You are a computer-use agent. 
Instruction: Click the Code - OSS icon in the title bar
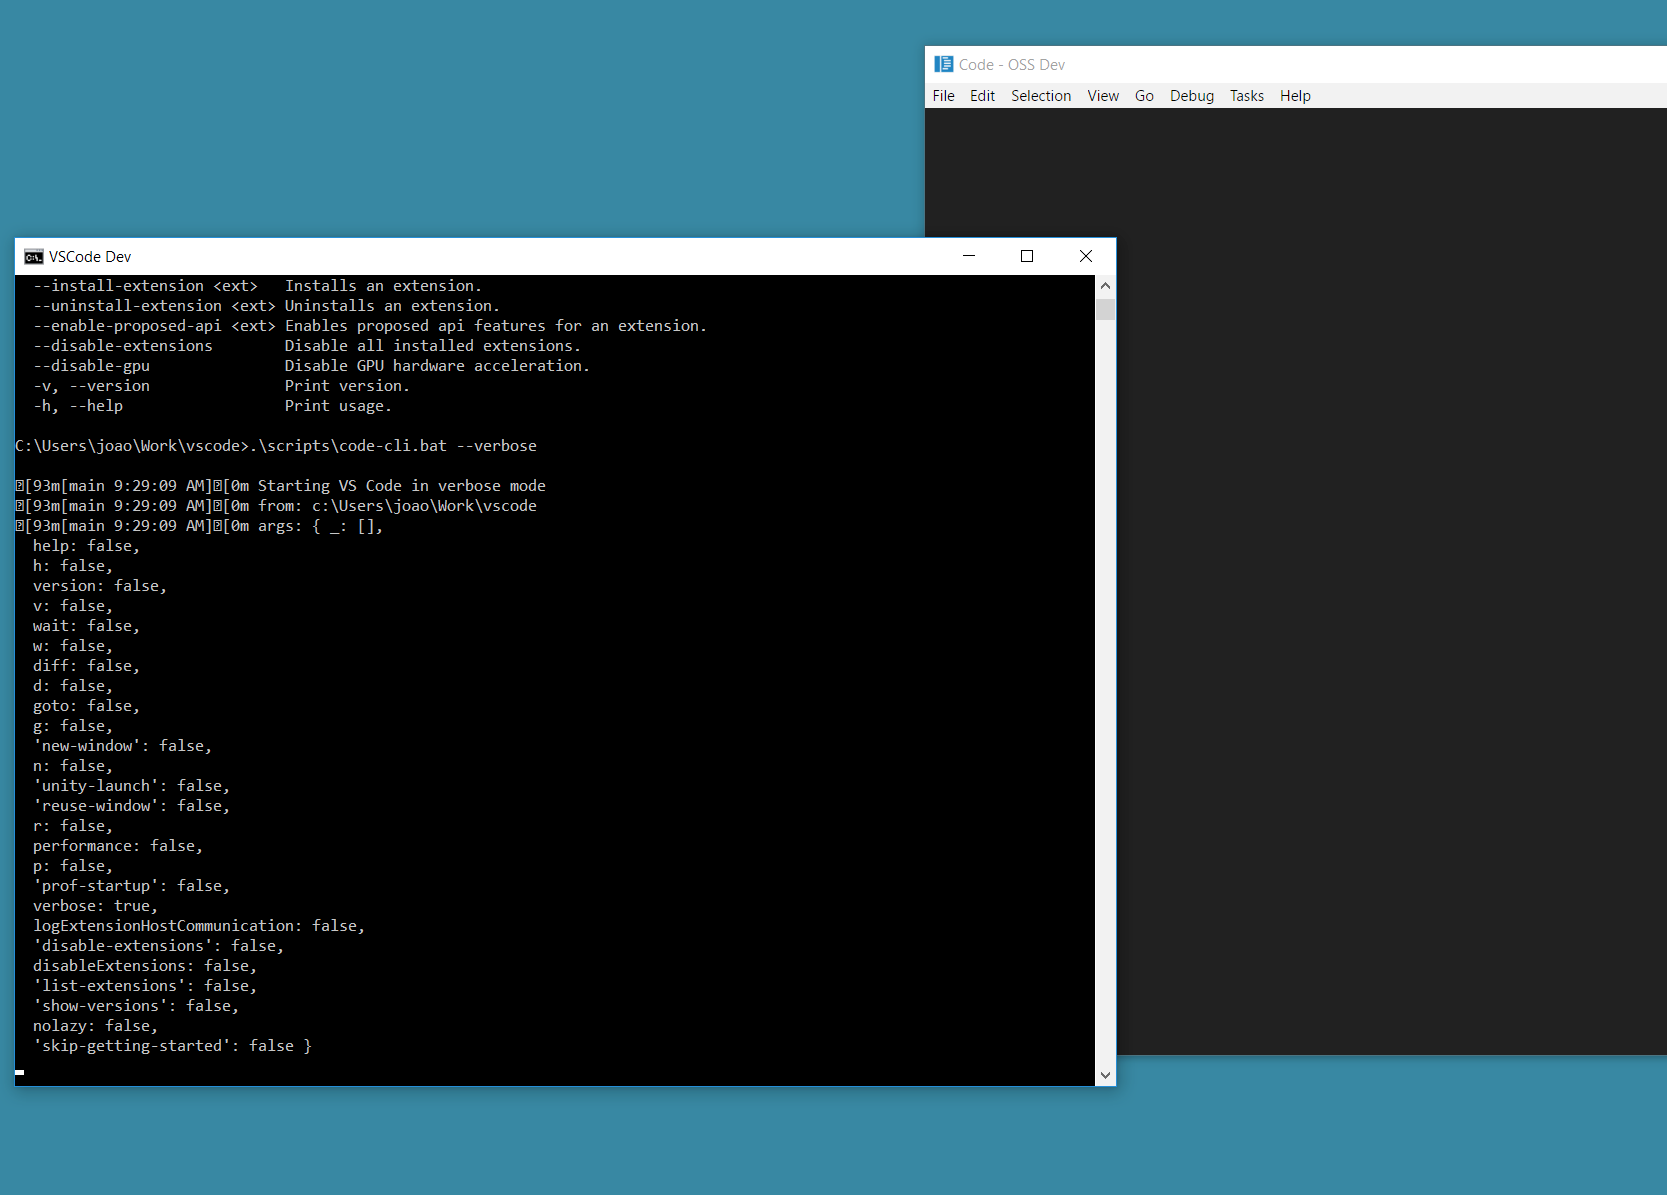pos(943,63)
